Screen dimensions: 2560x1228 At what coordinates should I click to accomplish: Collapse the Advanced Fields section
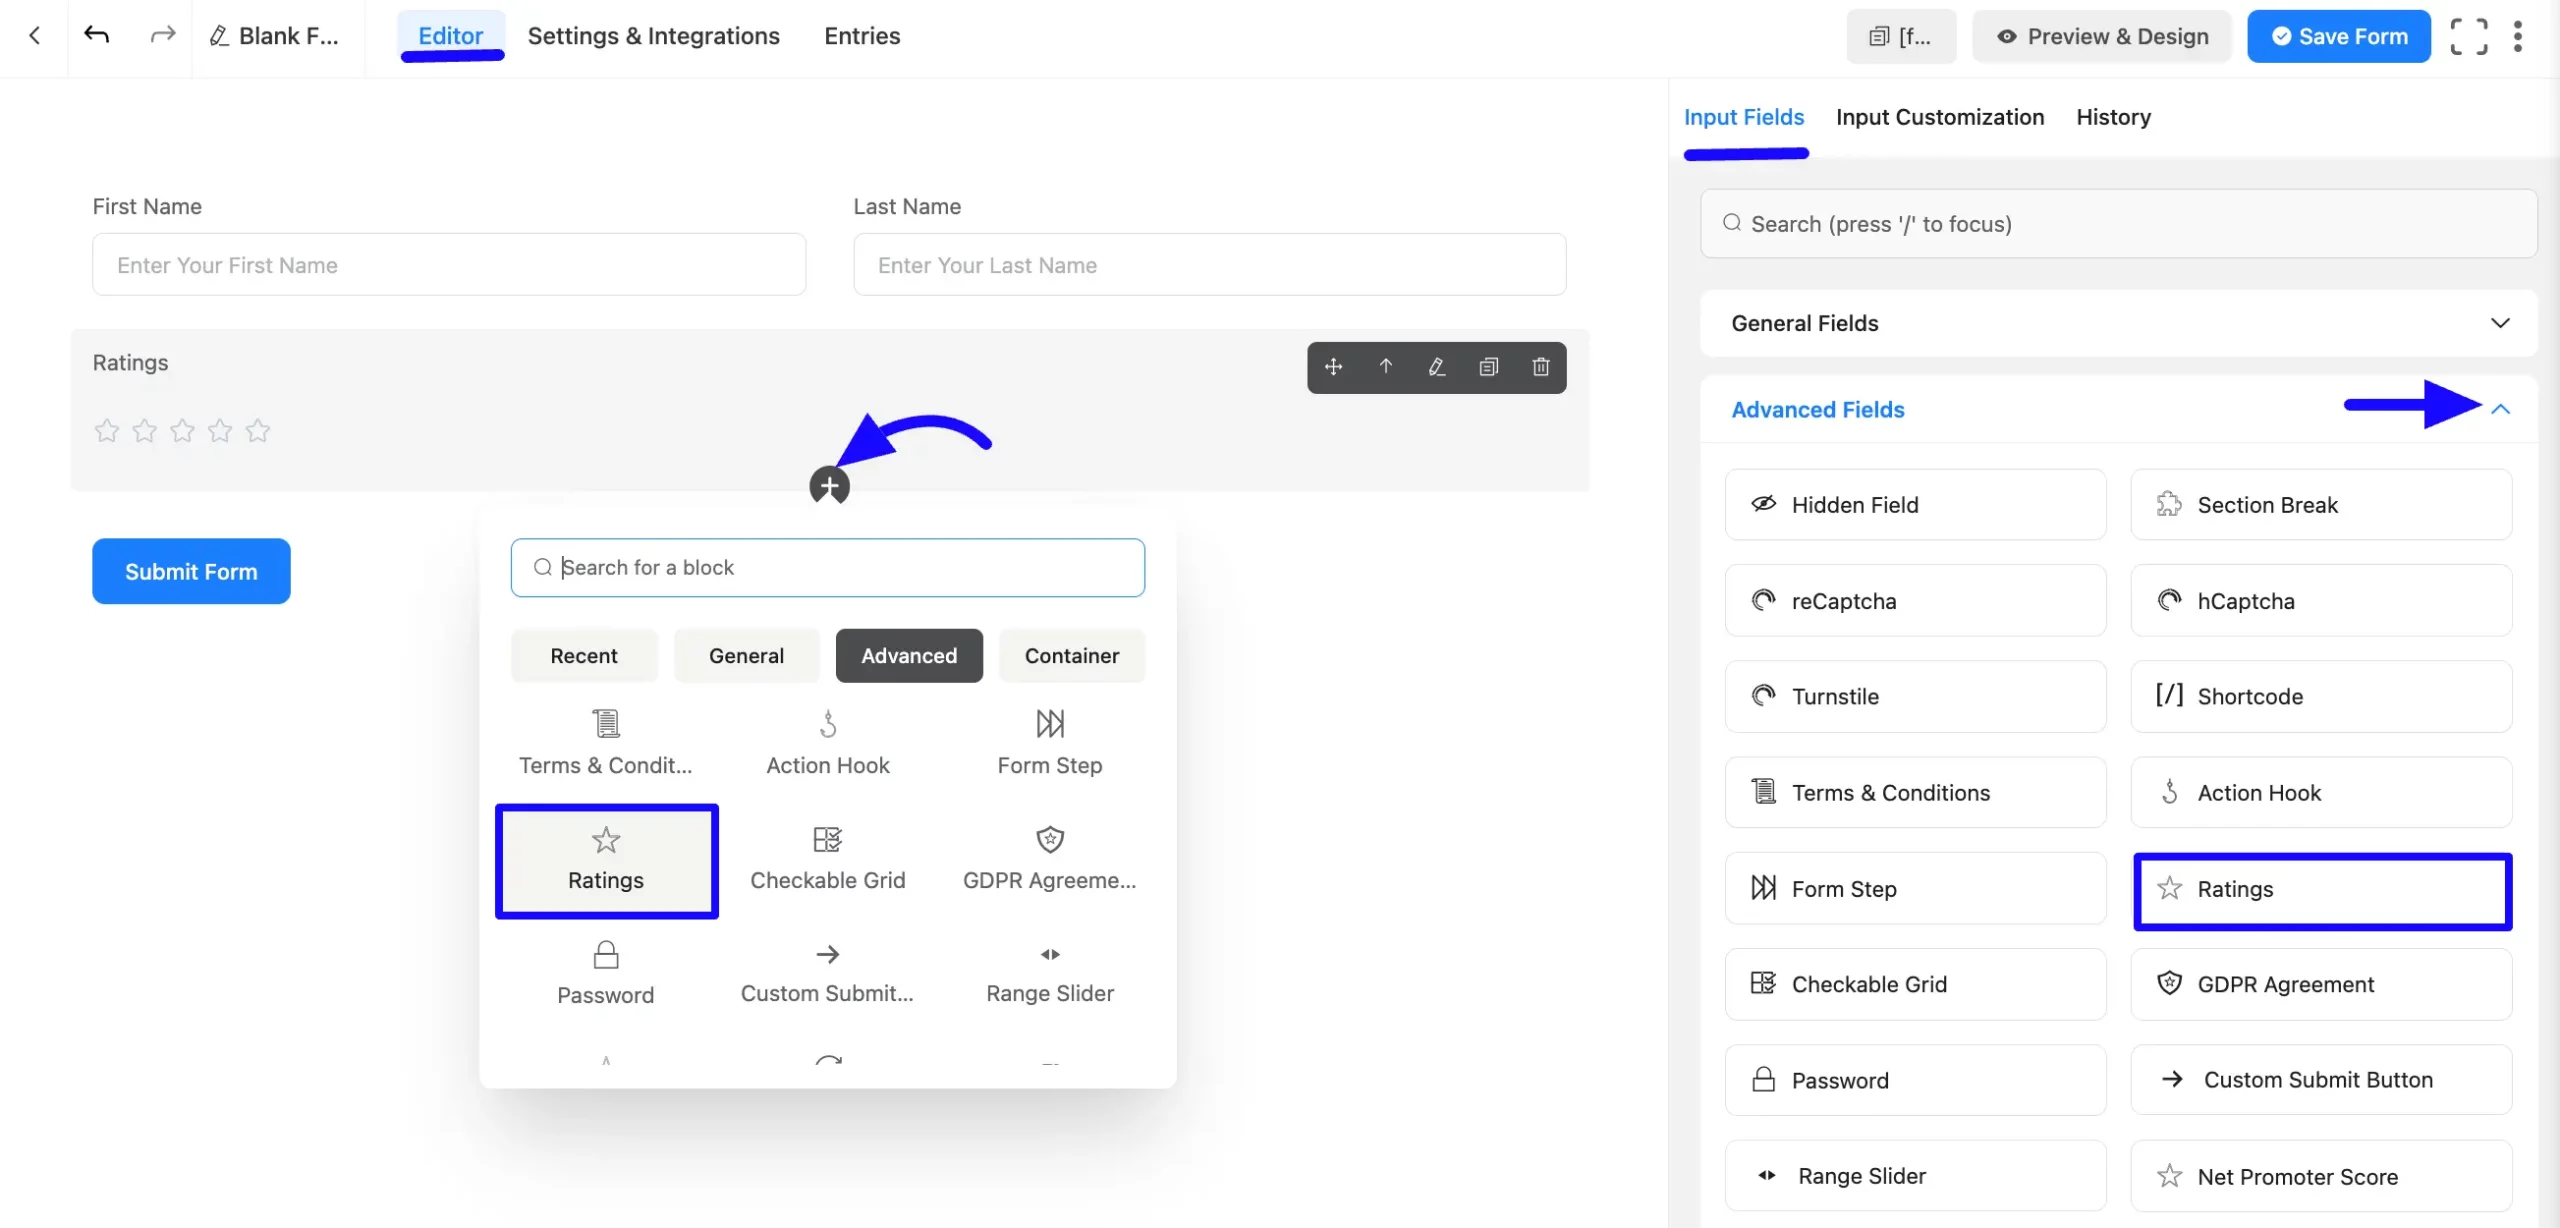point(2500,409)
